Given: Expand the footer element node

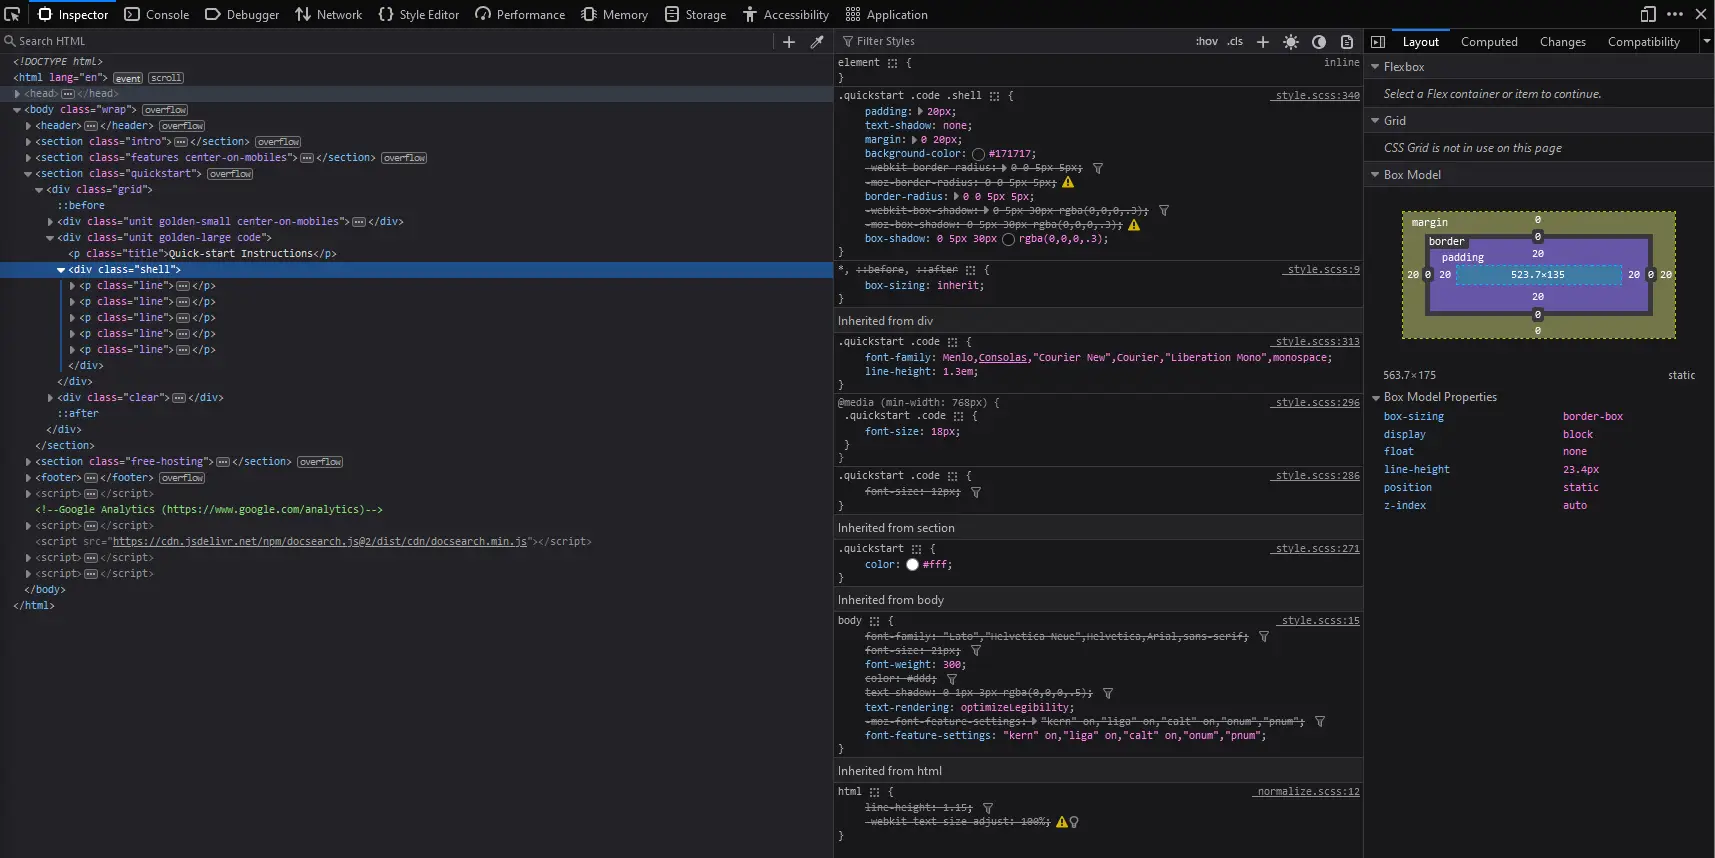Looking at the screenshot, I should [x=28, y=478].
